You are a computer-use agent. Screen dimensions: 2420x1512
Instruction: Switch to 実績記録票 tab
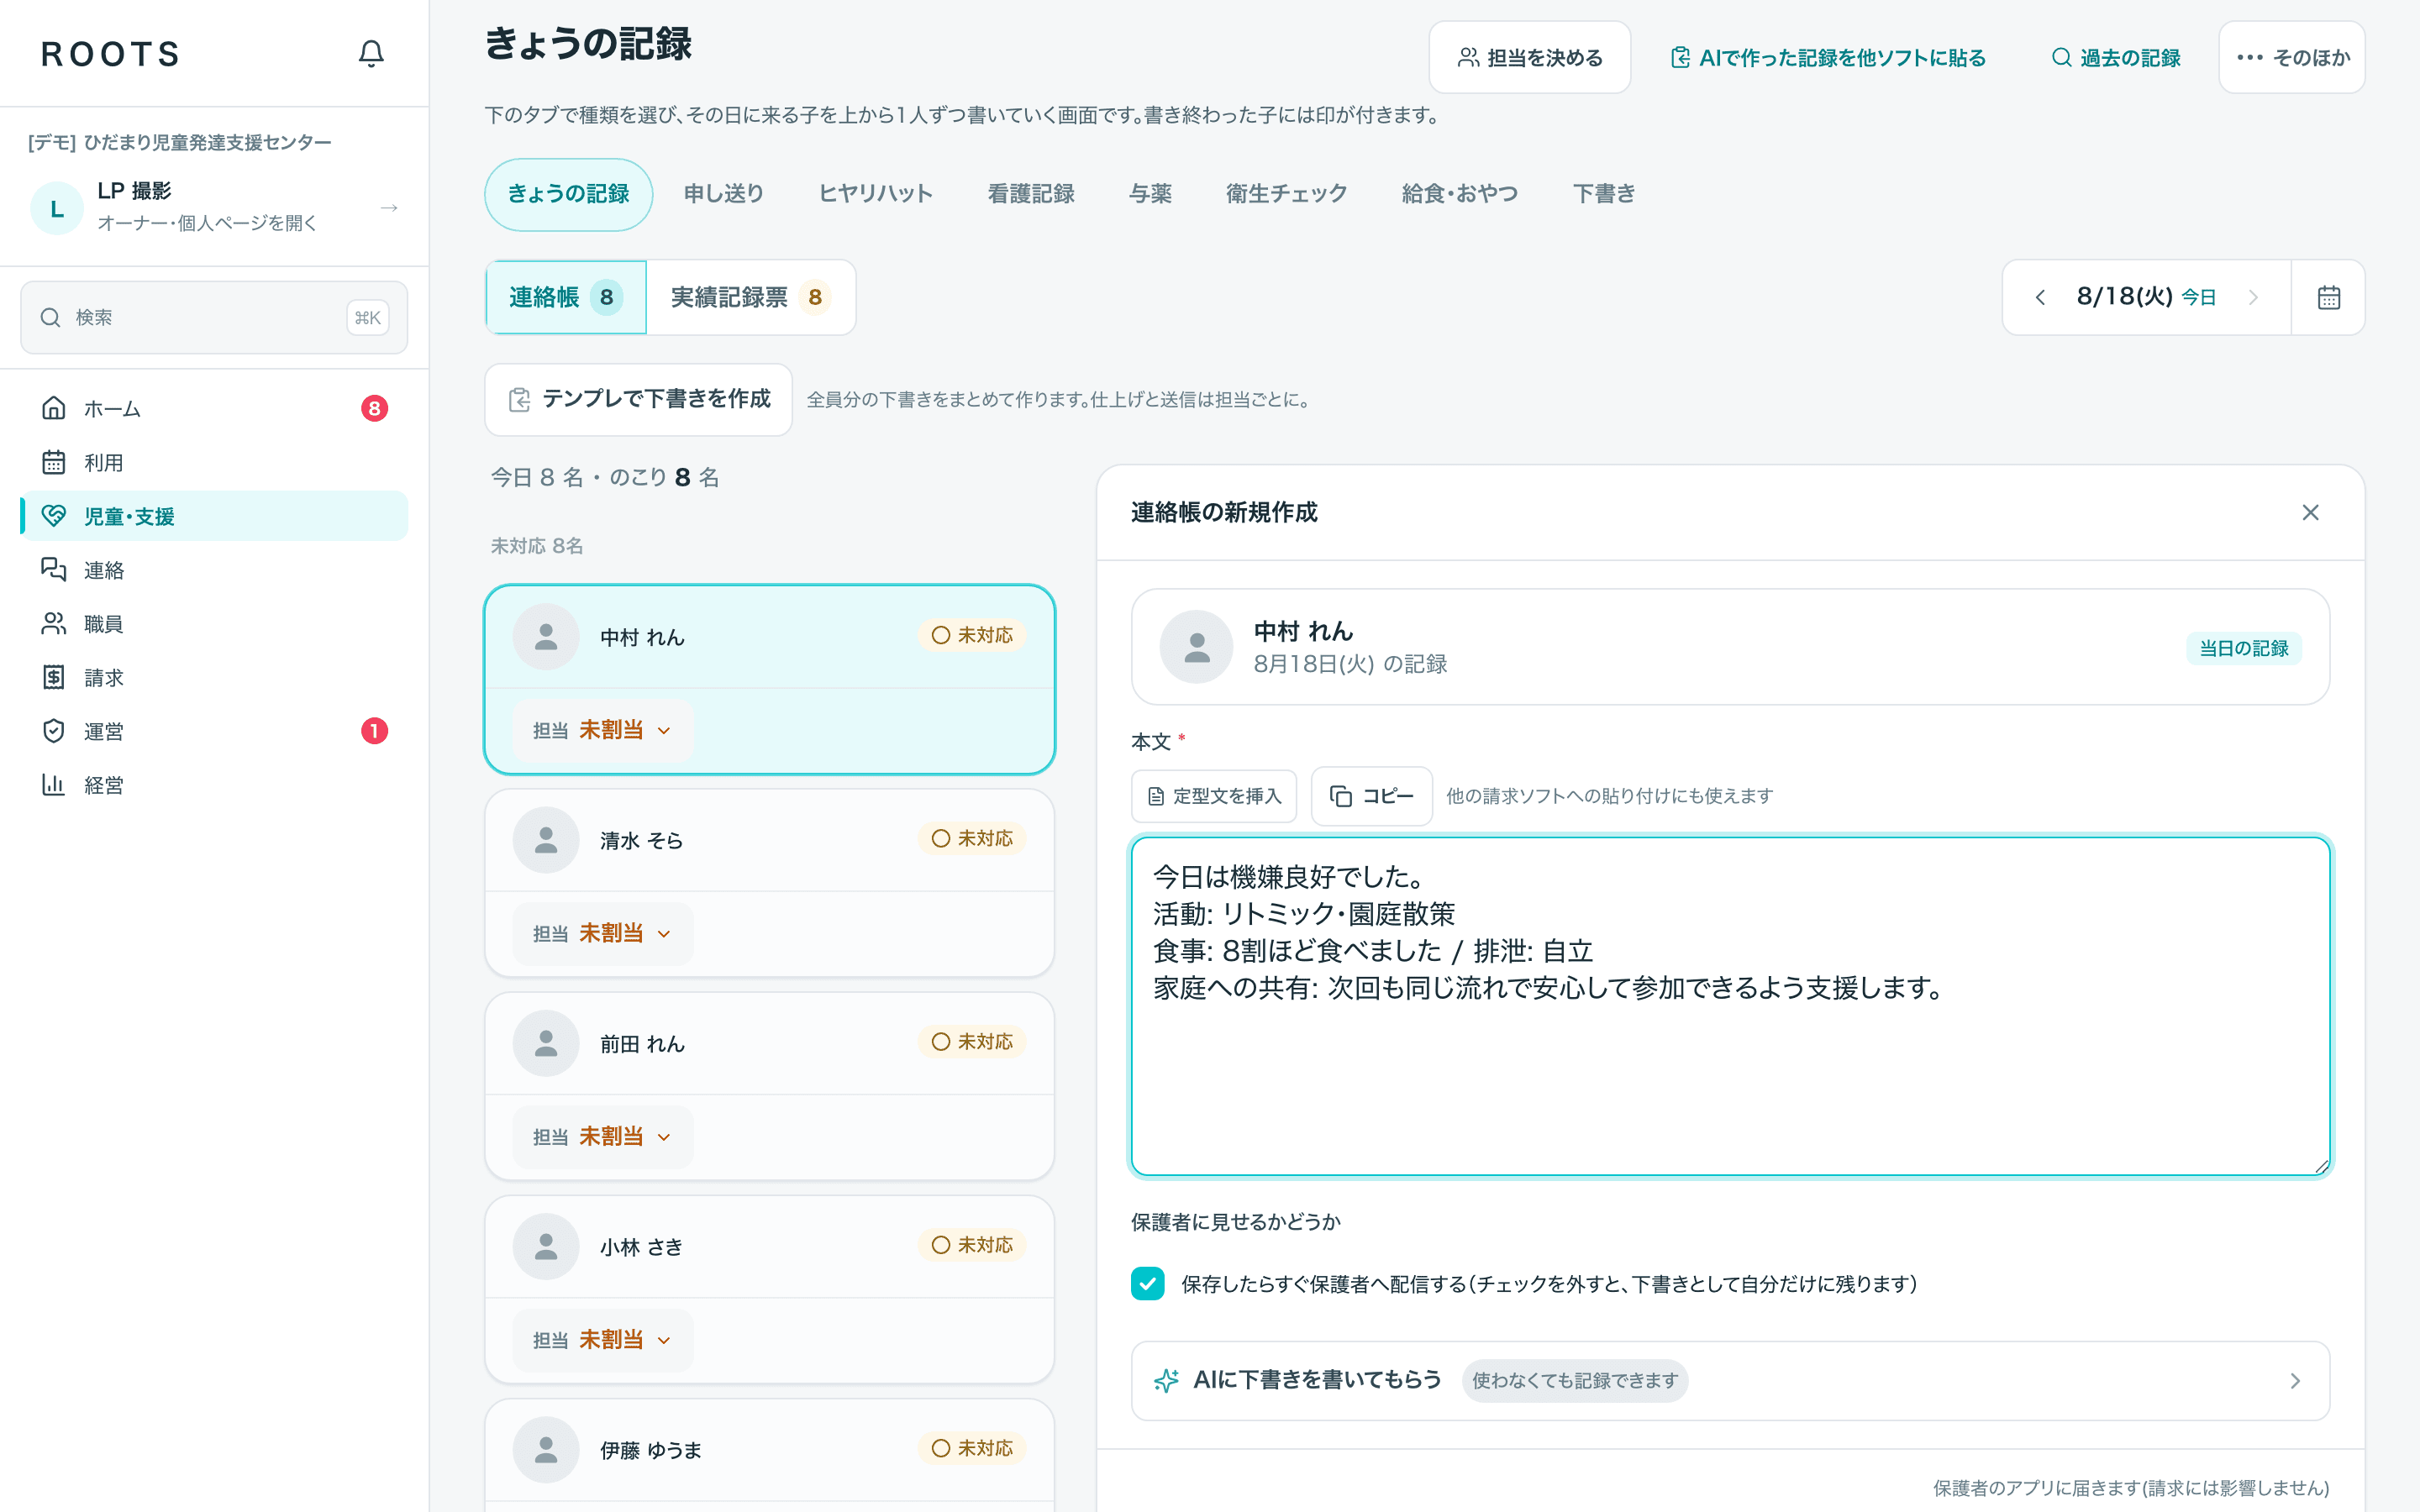[x=750, y=297]
